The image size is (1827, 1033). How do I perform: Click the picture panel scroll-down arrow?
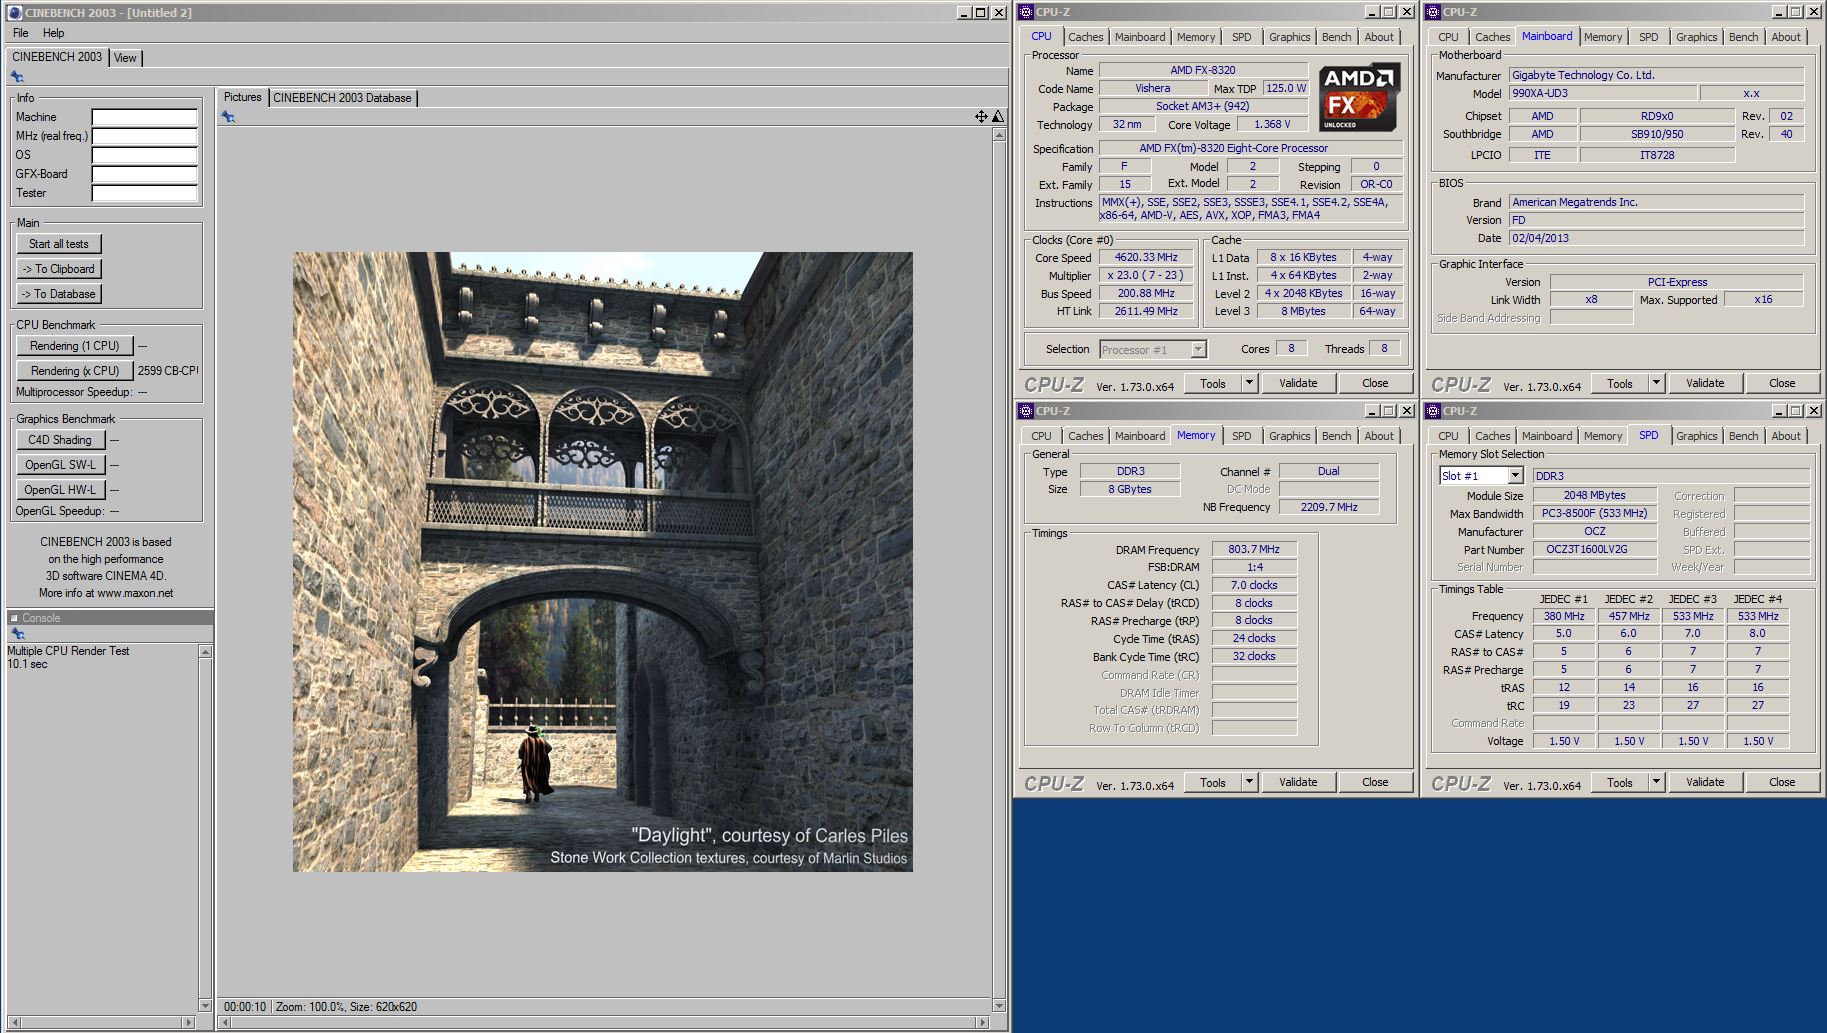pos(998,1005)
